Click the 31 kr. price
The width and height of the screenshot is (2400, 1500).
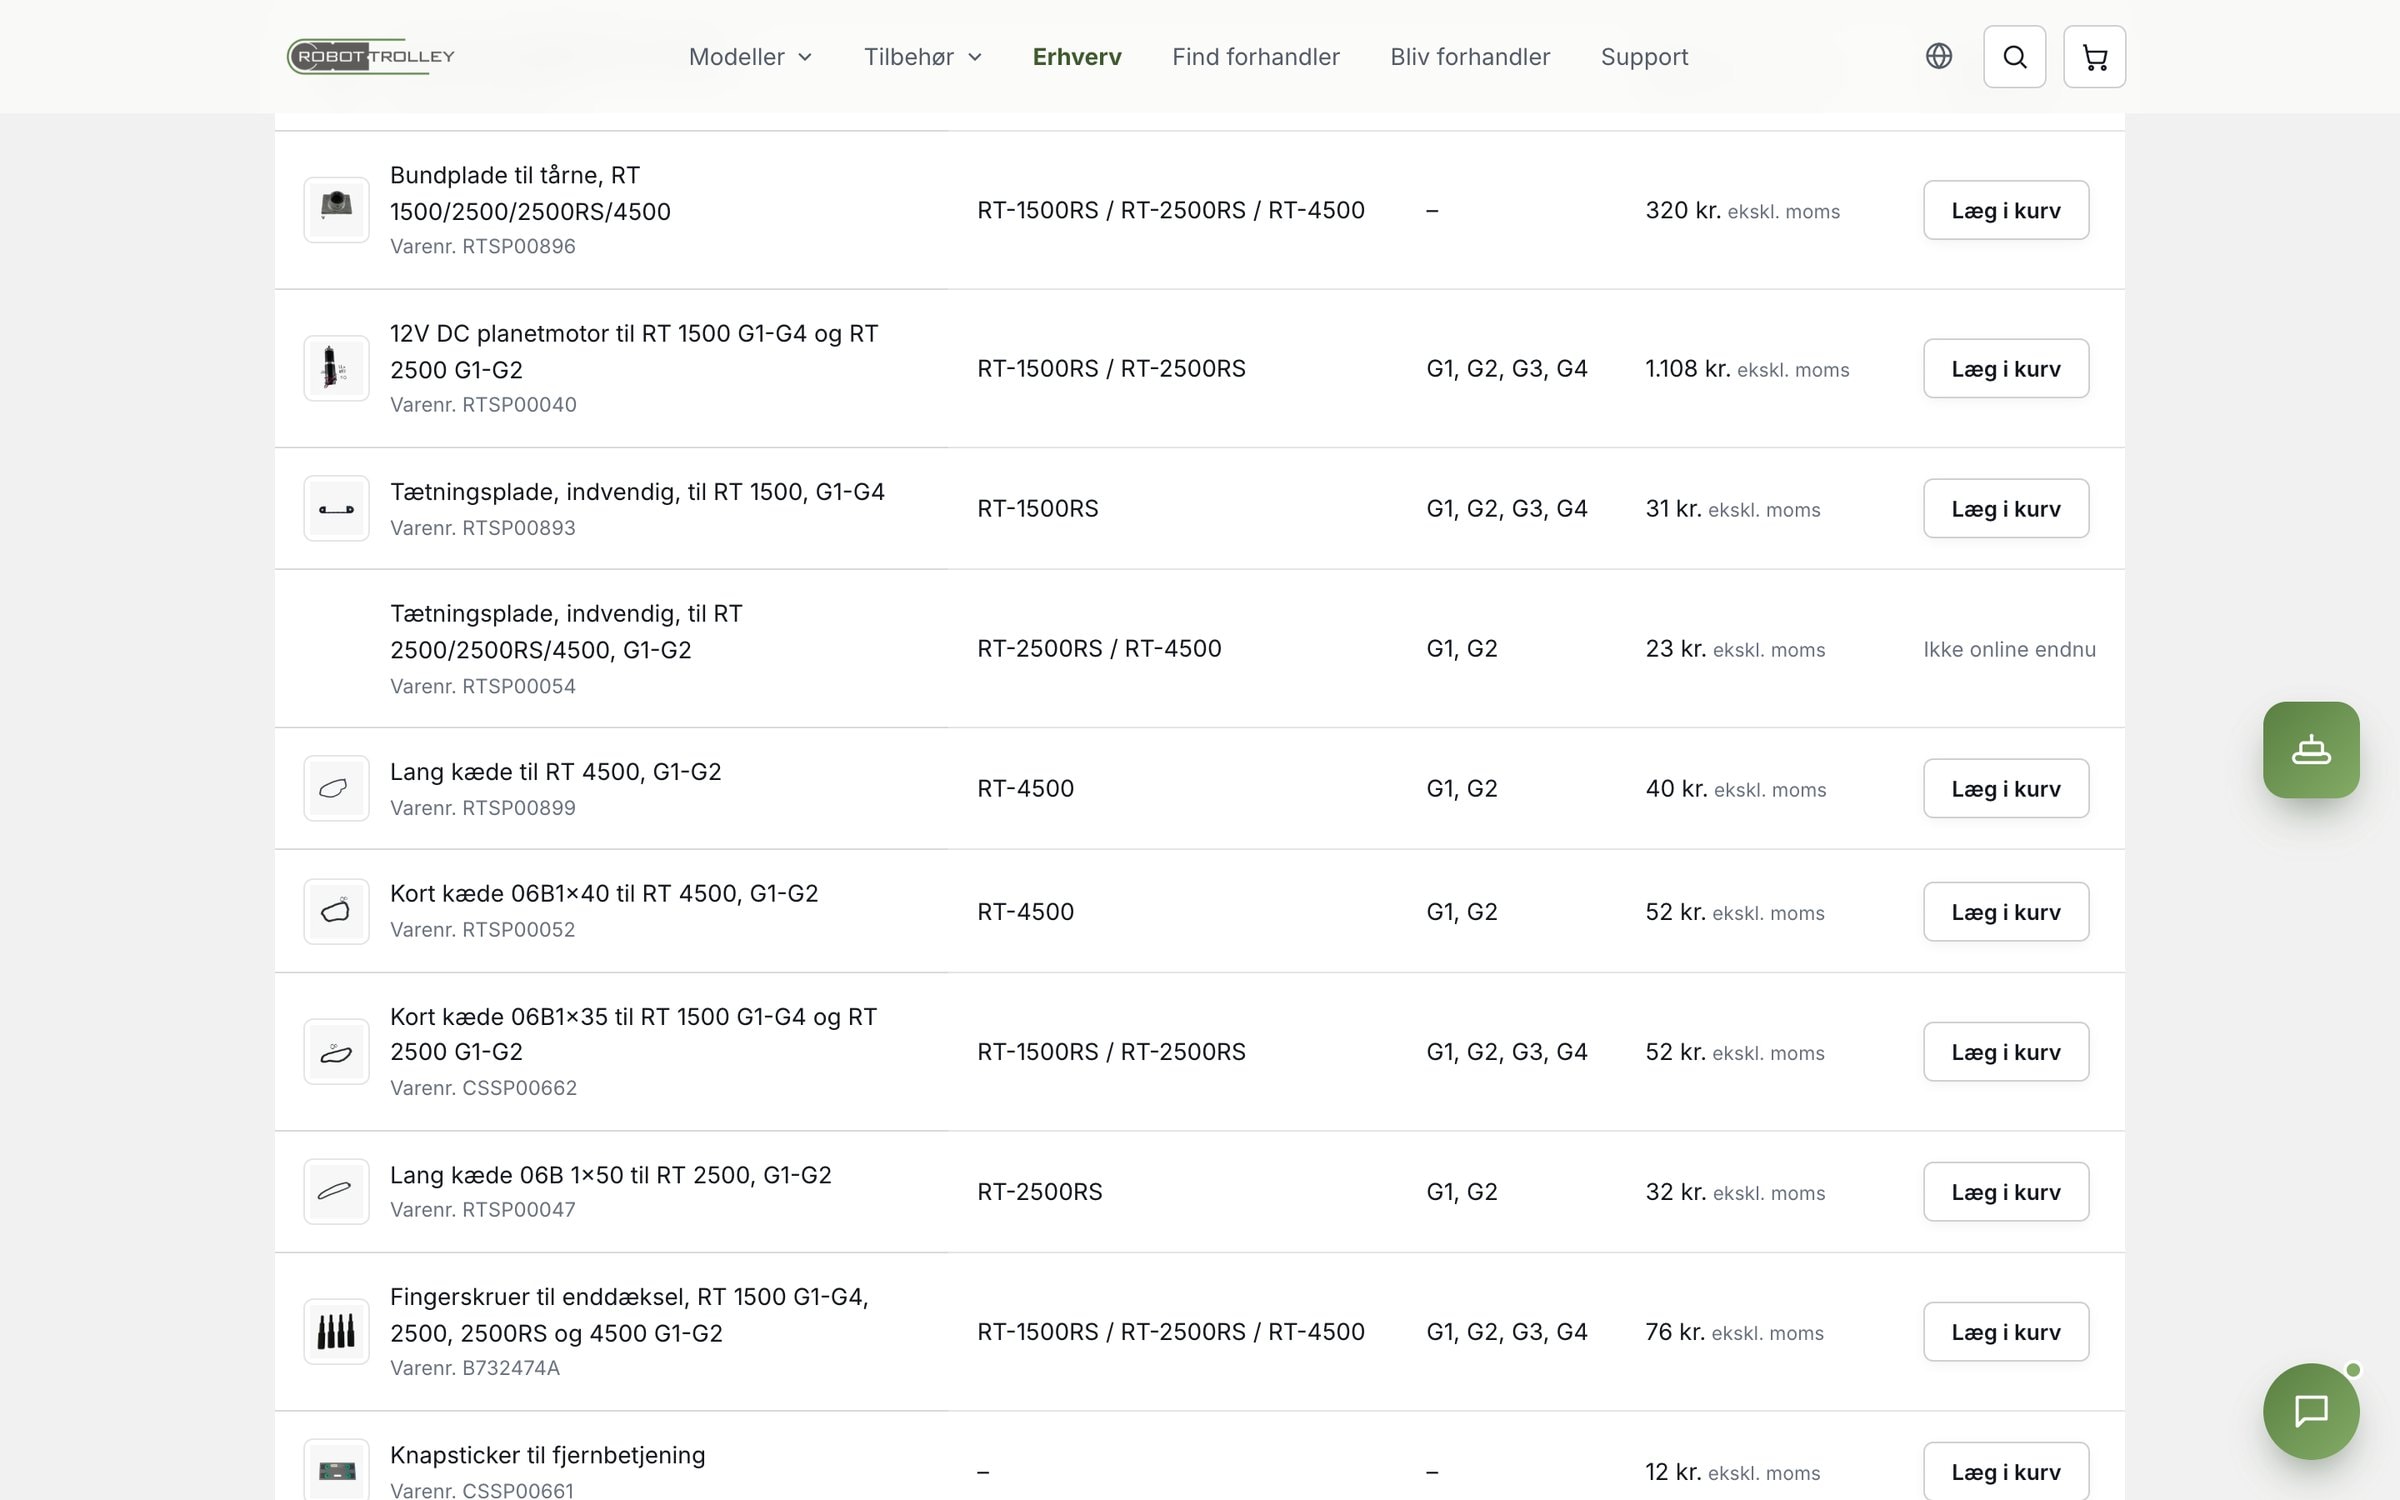click(x=1673, y=508)
